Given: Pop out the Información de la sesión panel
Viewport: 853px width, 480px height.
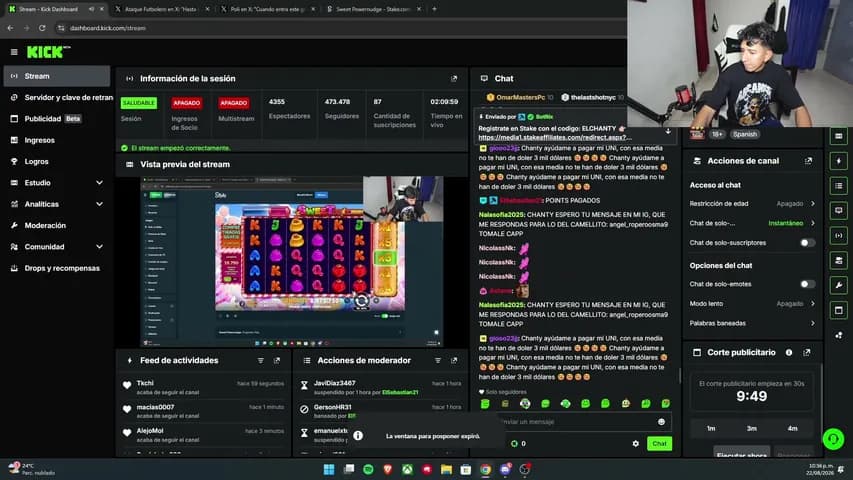Looking at the screenshot, I should (x=454, y=79).
